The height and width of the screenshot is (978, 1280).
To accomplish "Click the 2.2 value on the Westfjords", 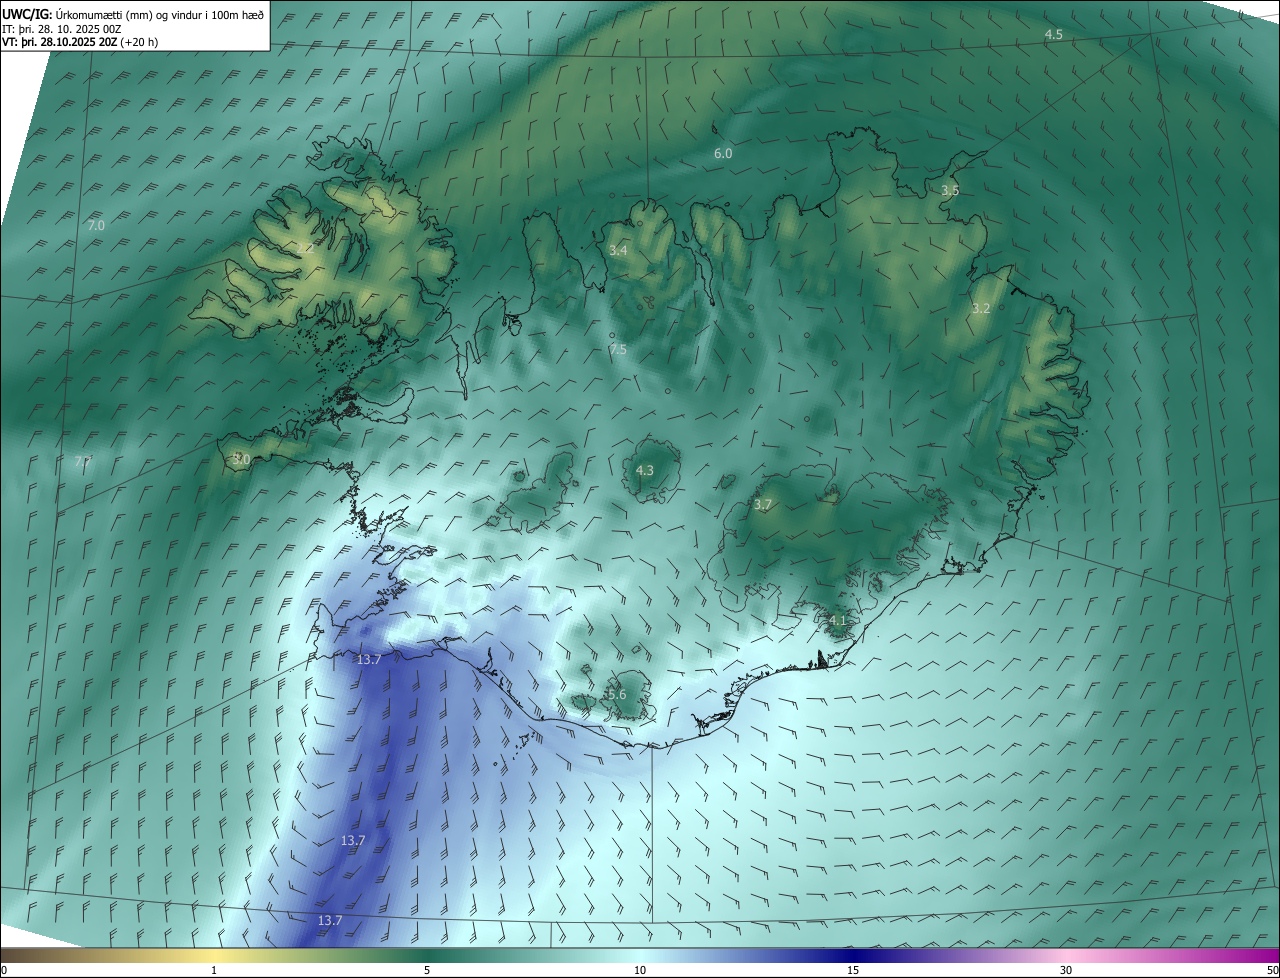I will tap(305, 248).
